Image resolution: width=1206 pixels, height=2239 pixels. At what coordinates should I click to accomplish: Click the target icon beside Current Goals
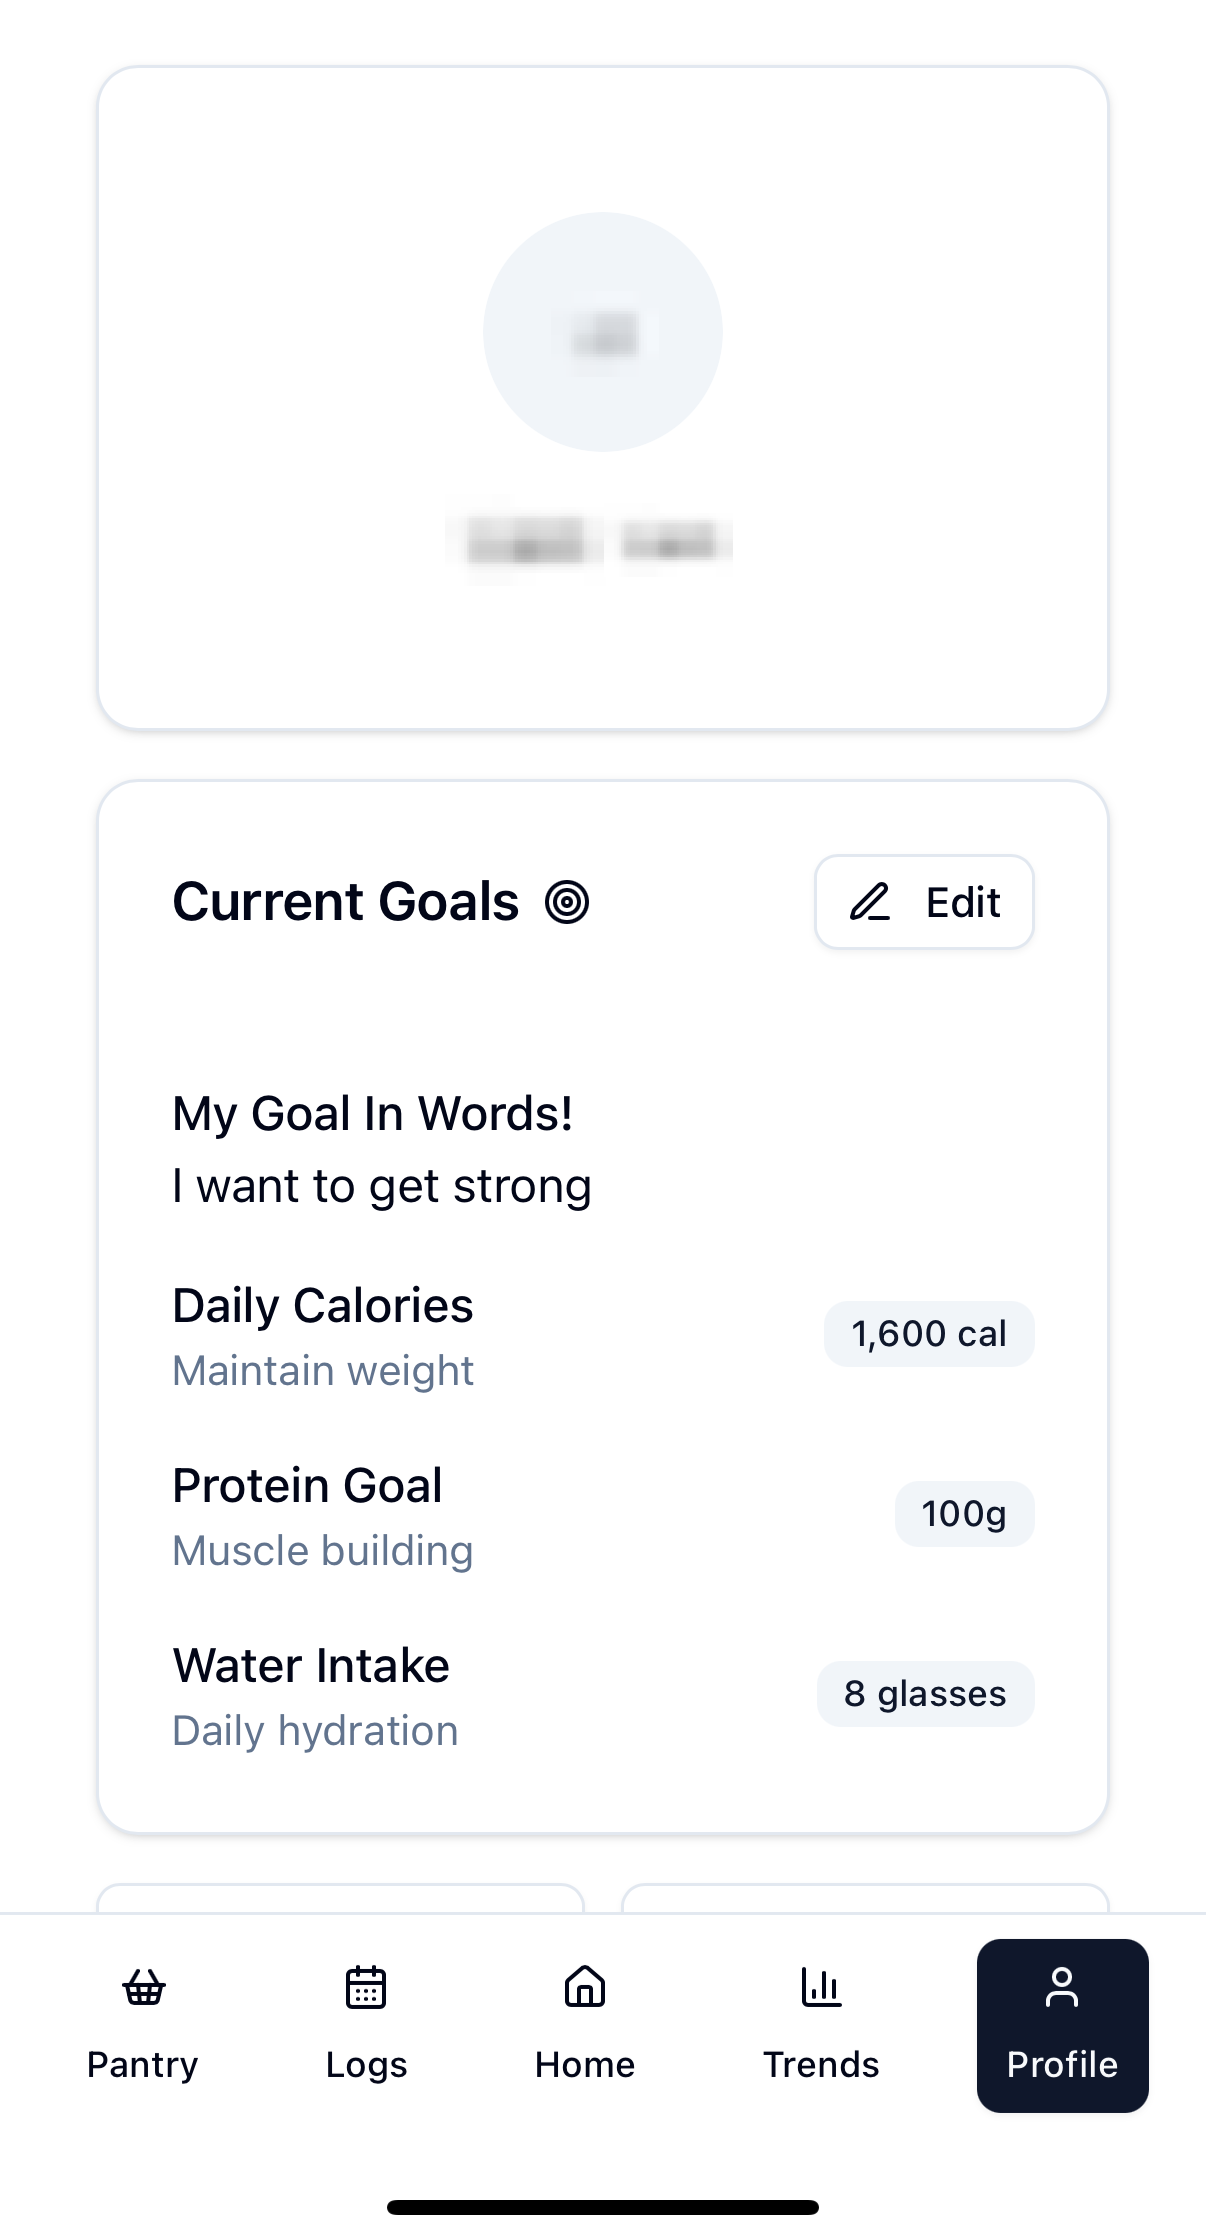coord(567,902)
